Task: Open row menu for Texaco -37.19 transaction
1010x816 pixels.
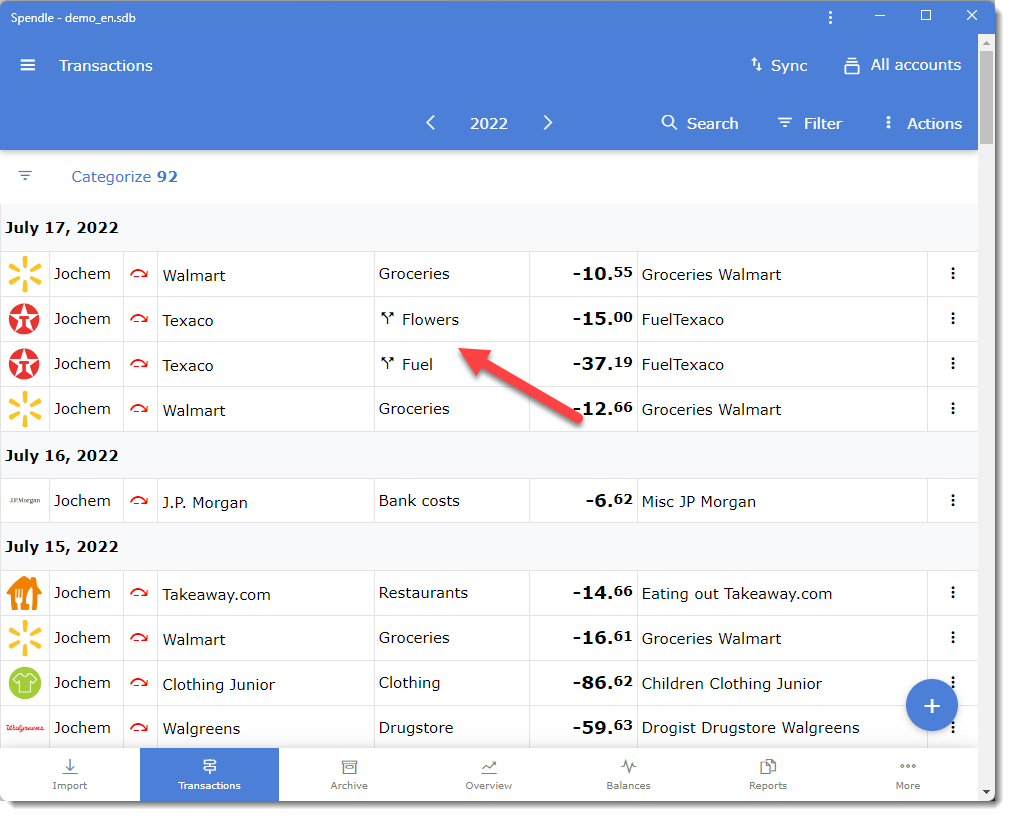Action: (x=953, y=364)
